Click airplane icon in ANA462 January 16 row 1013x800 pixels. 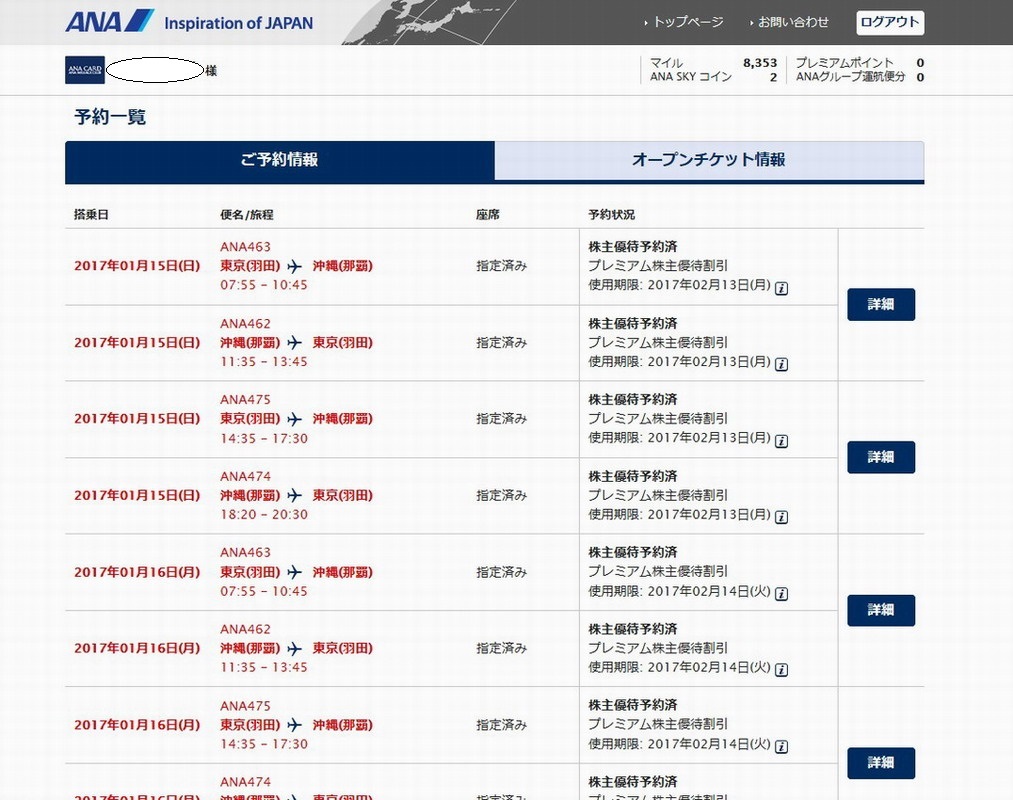[x=295, y=648]
